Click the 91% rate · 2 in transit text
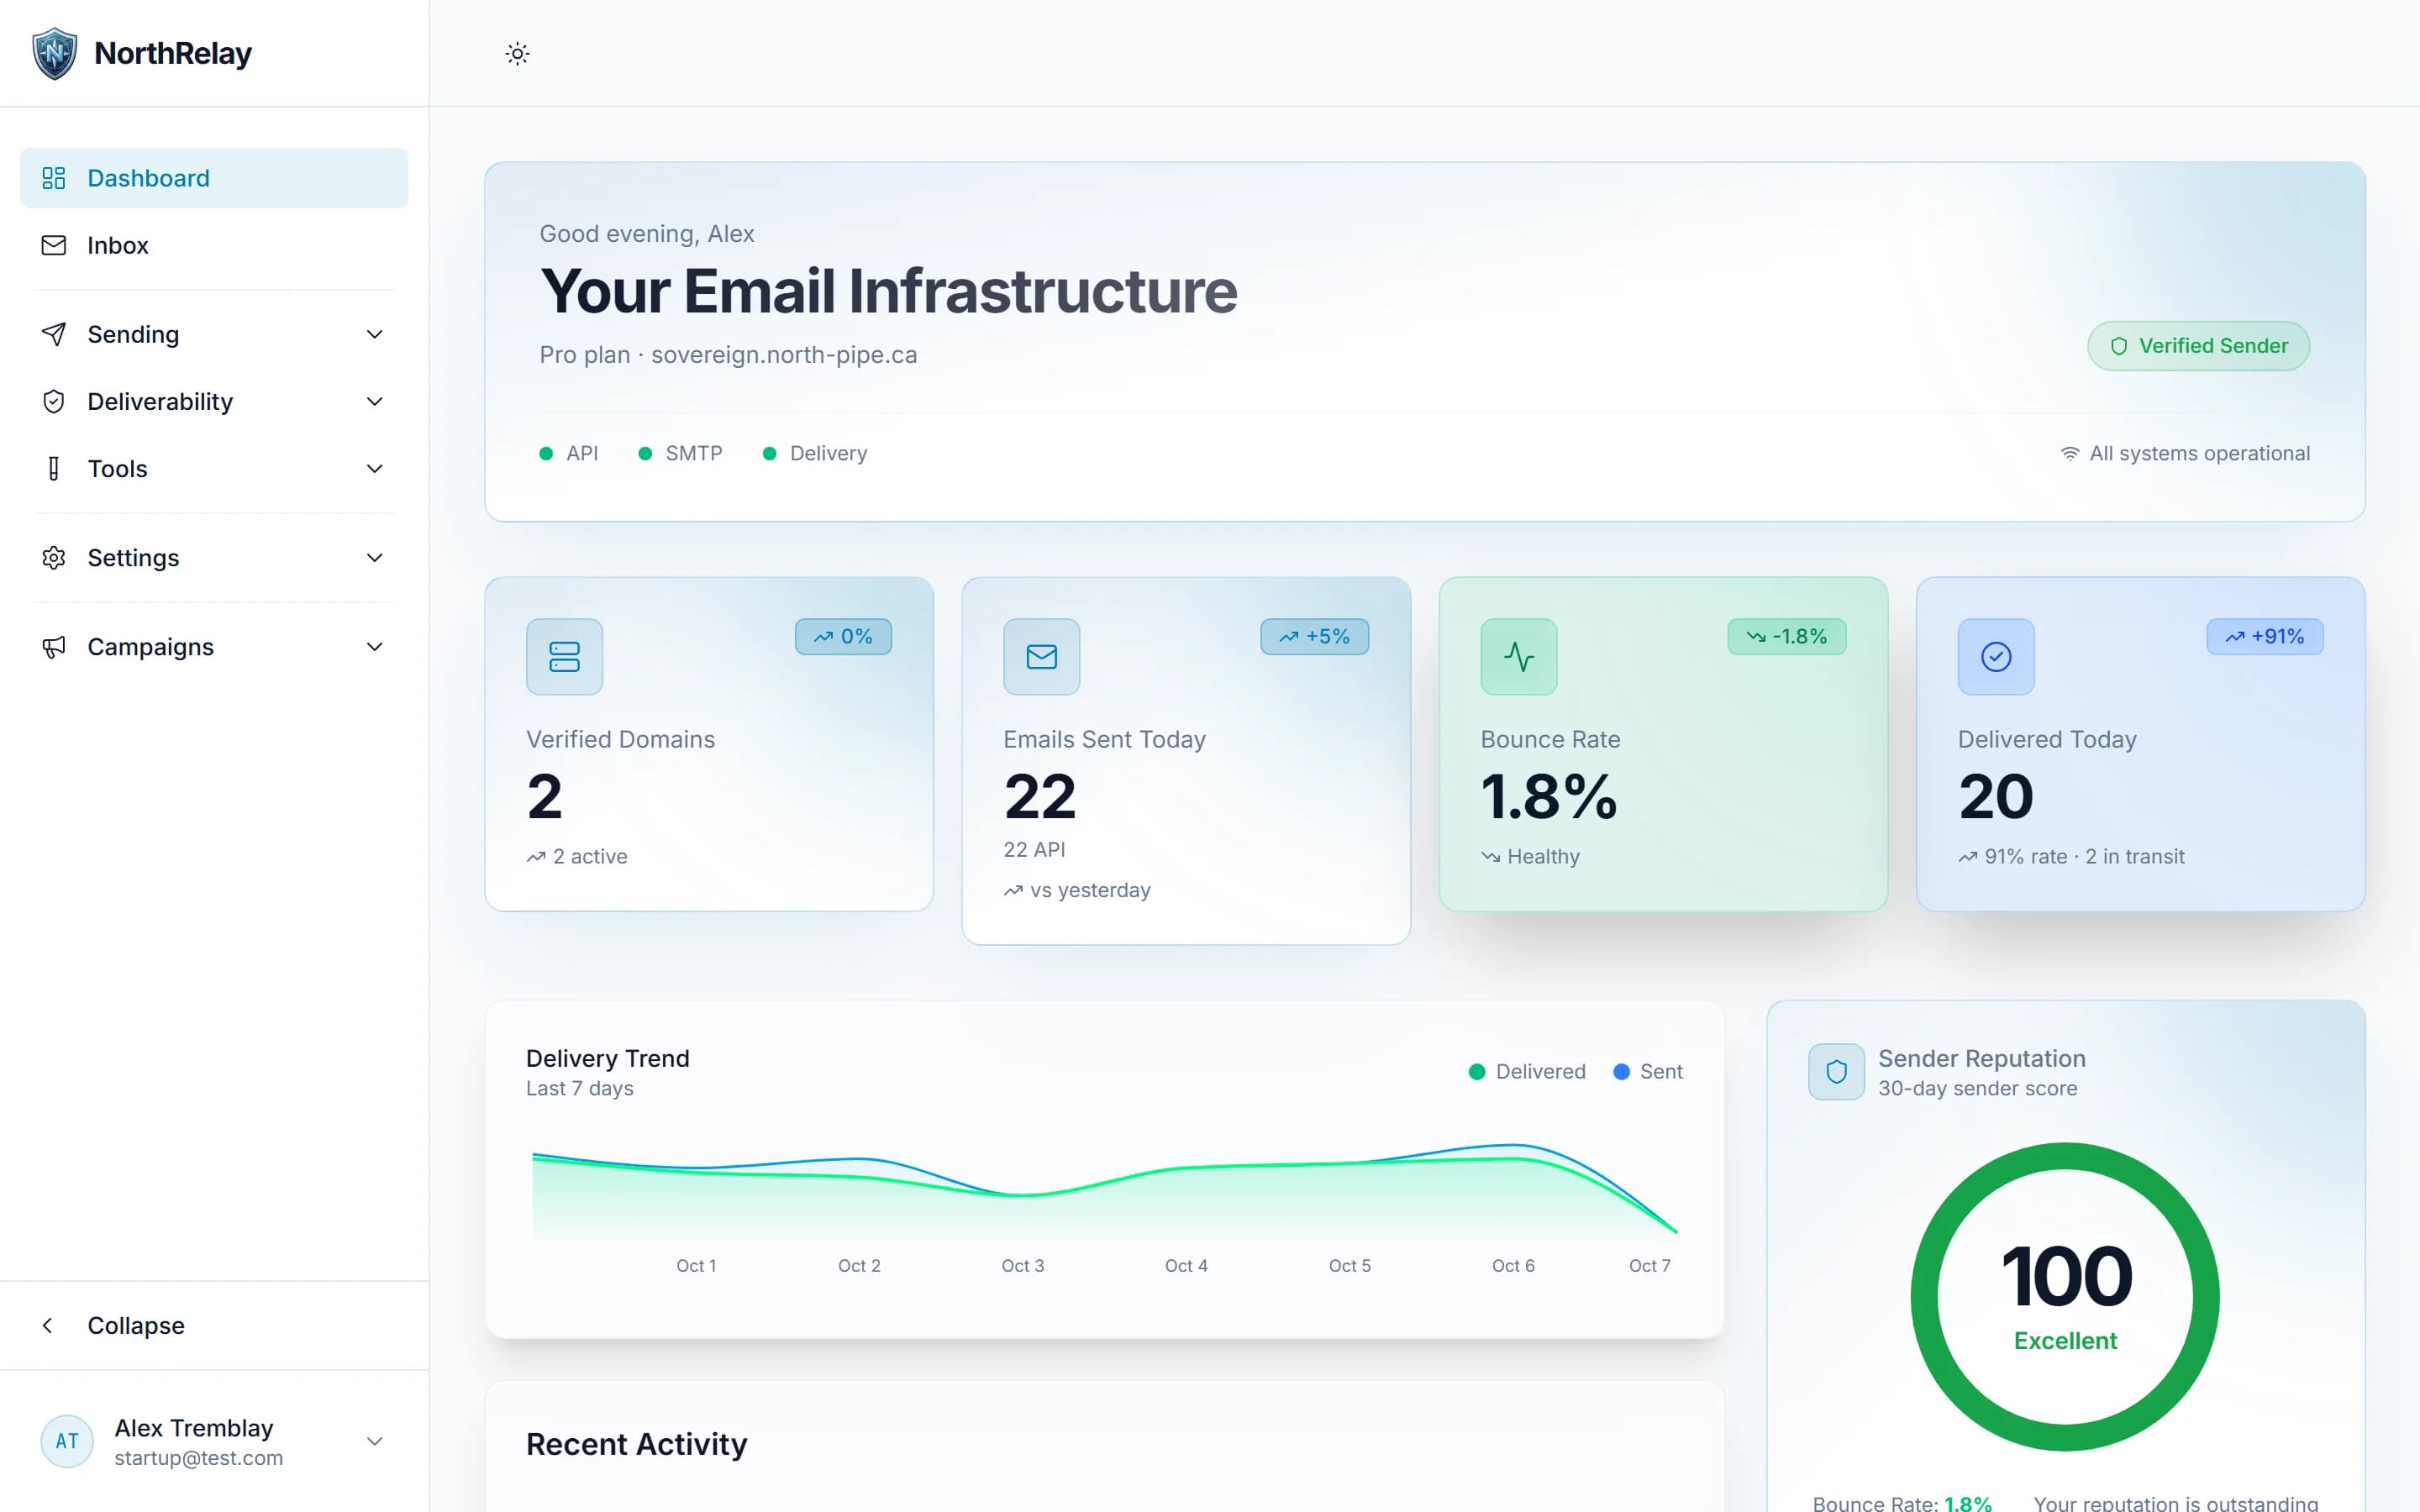Viewport: 2420px width, 1512px height. [x=2084, y=856]
